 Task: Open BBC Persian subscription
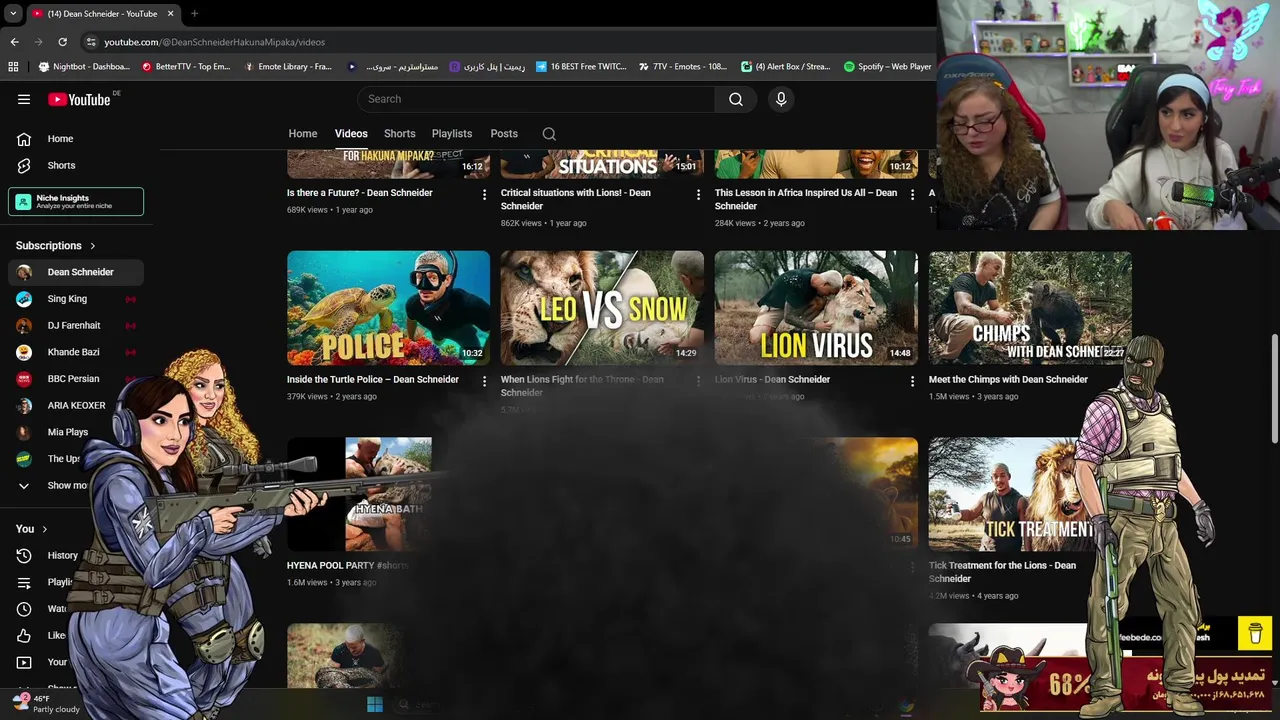(x=76, y=379)
